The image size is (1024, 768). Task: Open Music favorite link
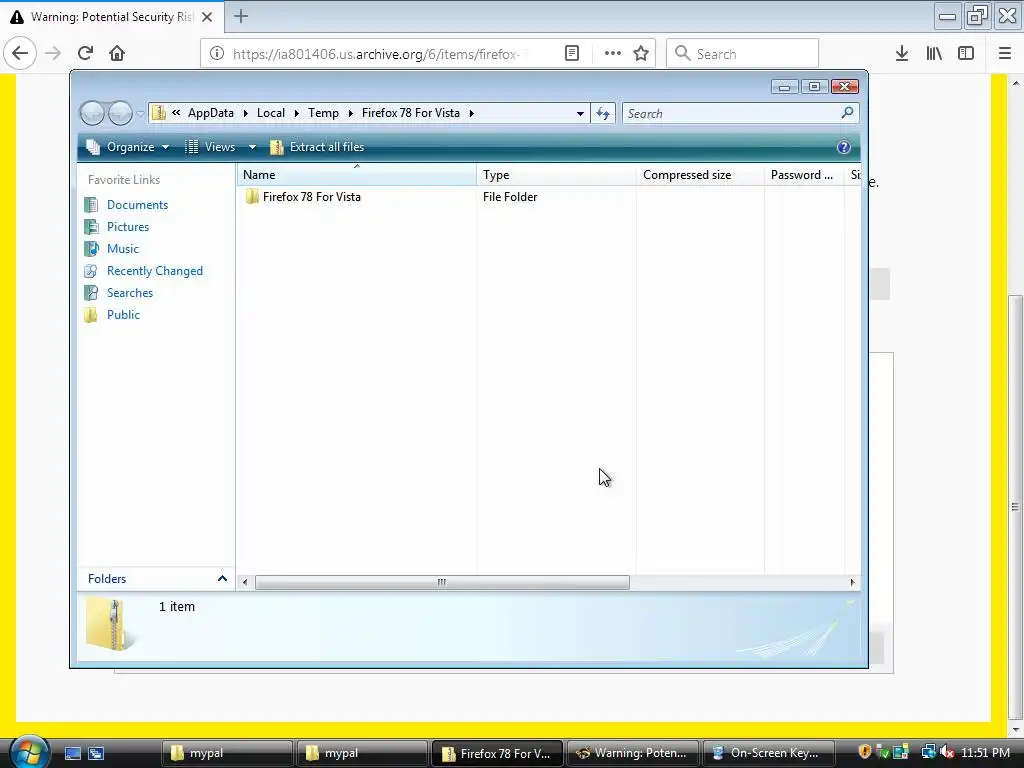point(123,249)
